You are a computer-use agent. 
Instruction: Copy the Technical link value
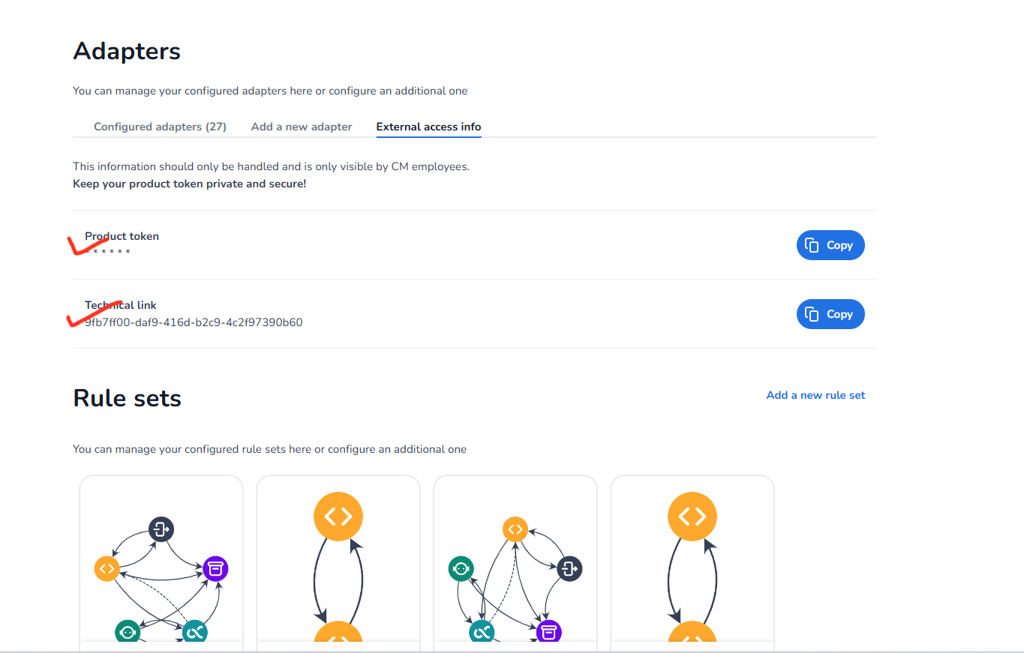pyautogui.click(x=830, y=314)
